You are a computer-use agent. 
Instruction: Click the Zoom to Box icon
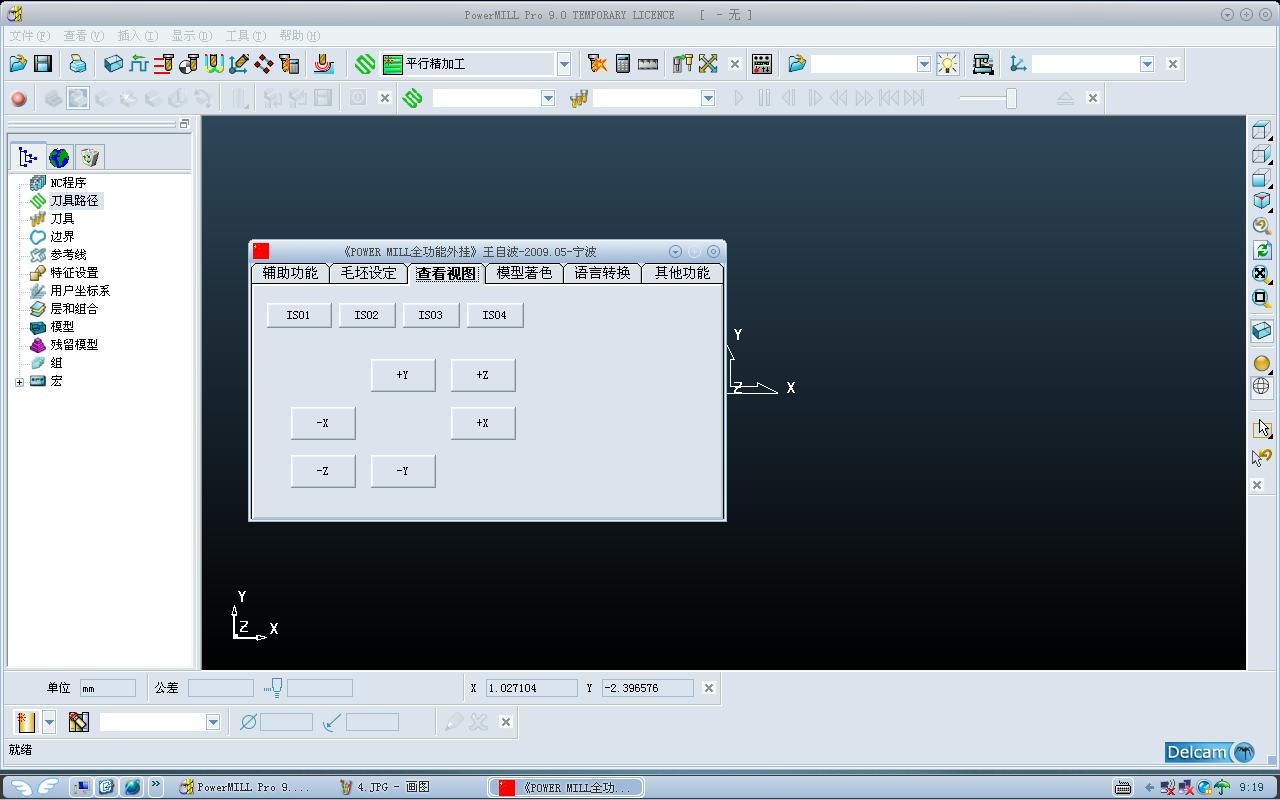[x=1261, y=297]
